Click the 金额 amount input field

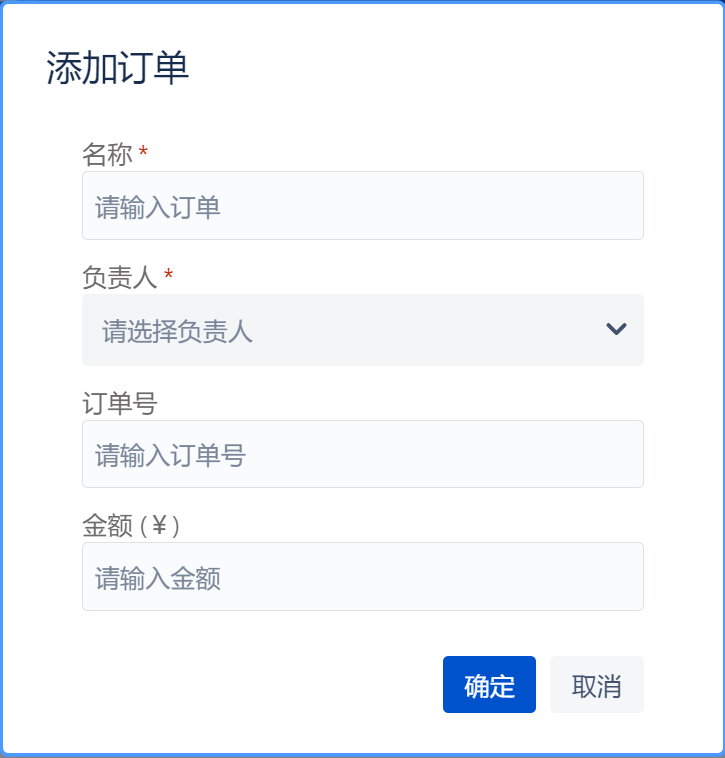click(x=362, y=577)
